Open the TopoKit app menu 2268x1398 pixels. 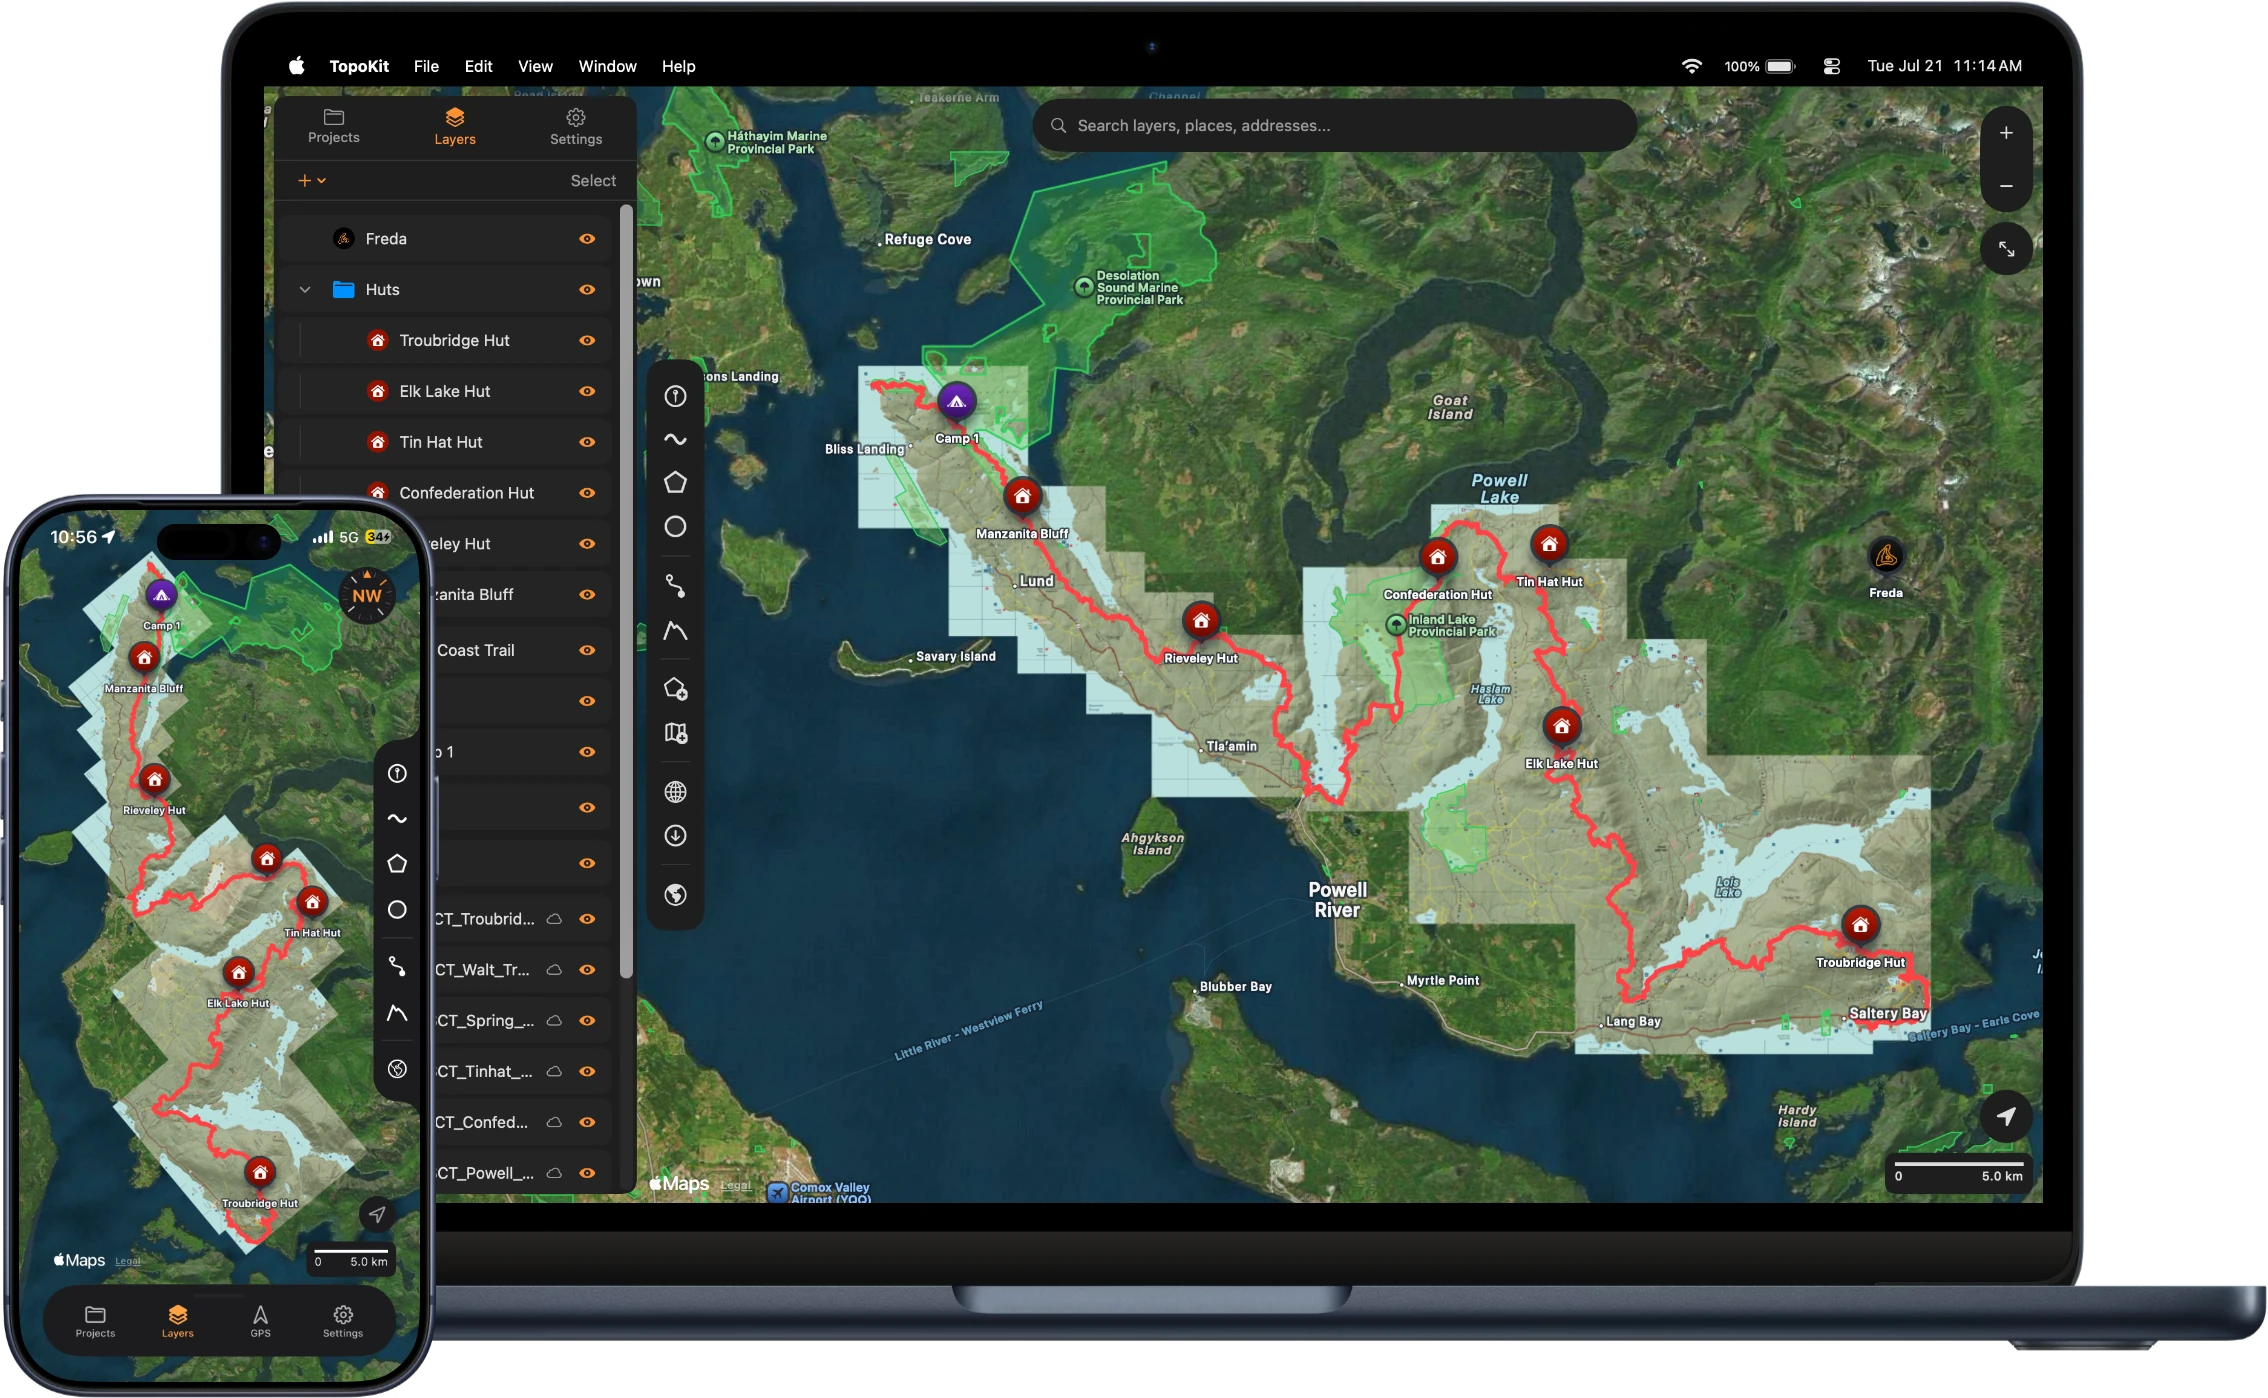click(359, 66)
